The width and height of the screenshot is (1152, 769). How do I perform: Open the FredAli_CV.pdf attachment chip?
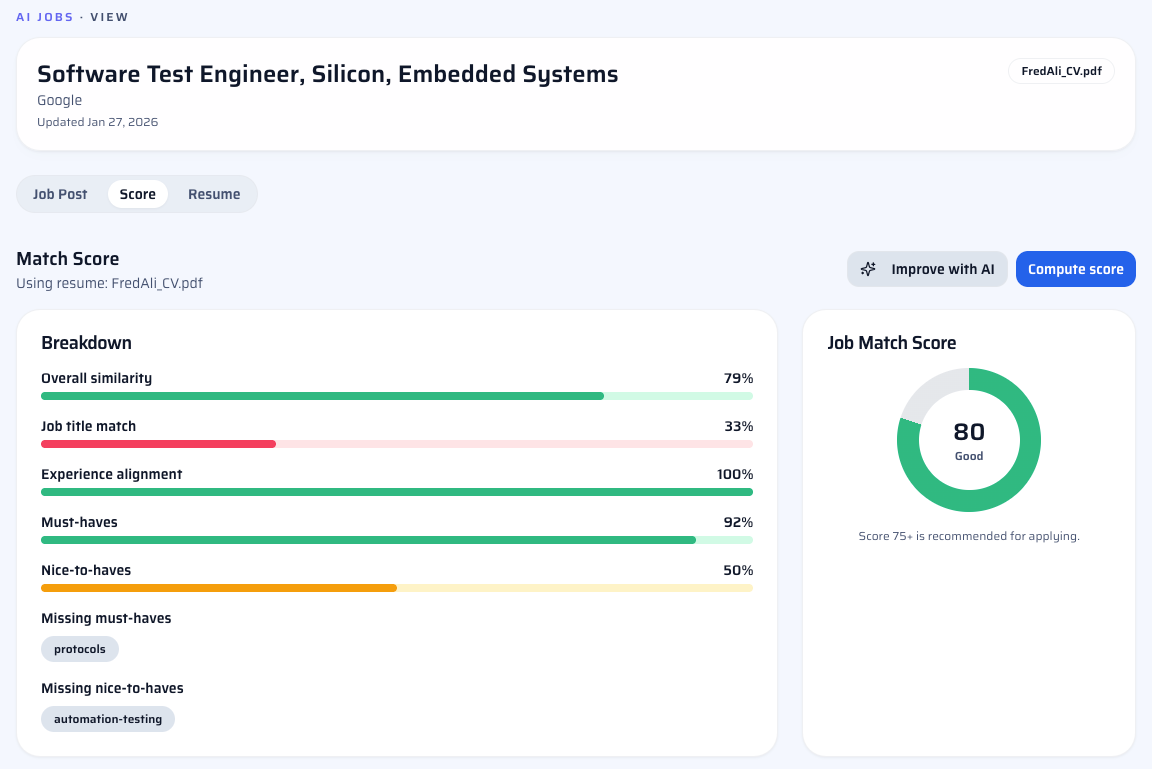pyautogui.click(x=1061, y=71)
